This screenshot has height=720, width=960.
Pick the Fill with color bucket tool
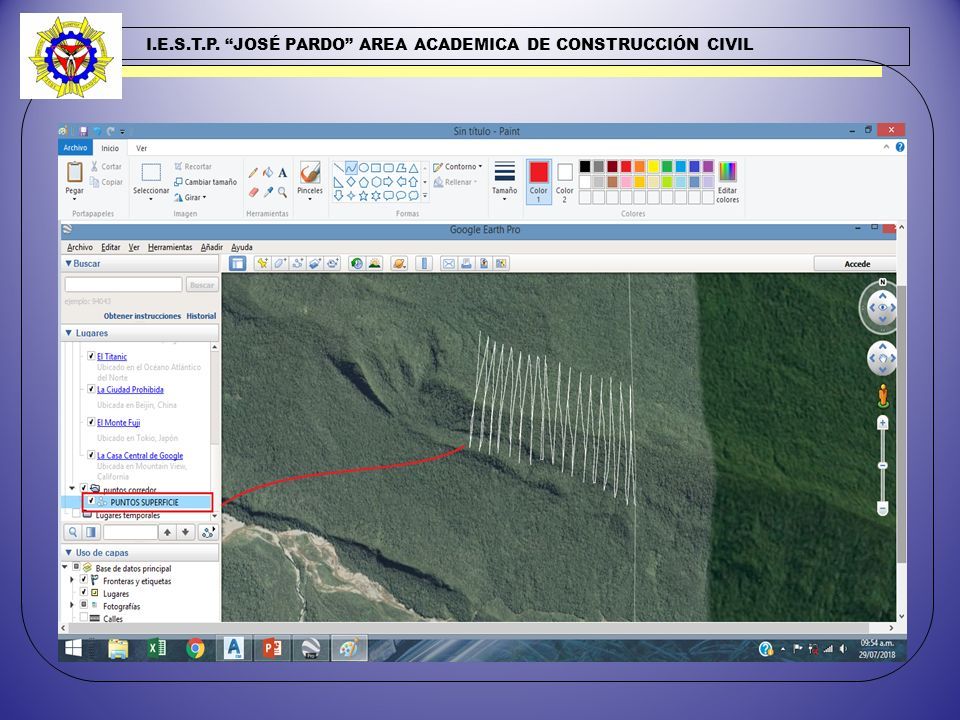[x=268, y=173]
